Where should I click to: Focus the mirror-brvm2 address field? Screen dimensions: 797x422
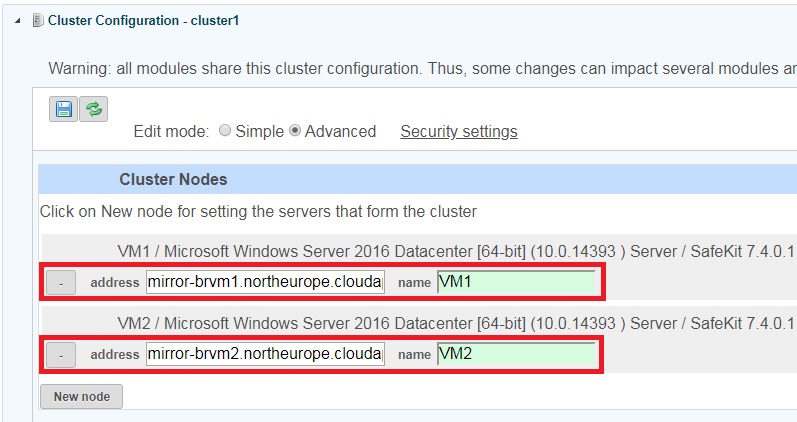pos(265,354)
